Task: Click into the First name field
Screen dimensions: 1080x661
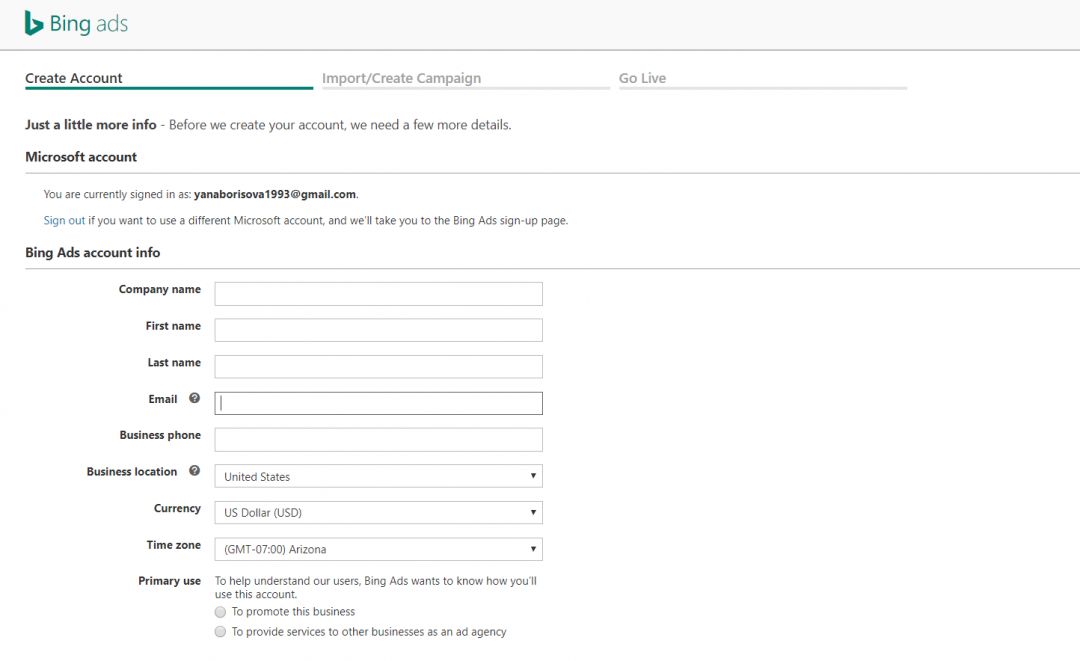Action: [378, 330]
